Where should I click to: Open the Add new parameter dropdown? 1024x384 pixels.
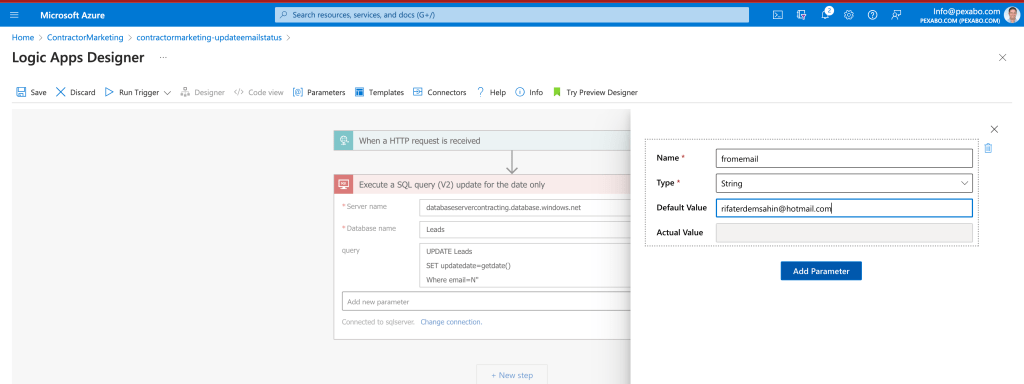click(x=487, y=302)
